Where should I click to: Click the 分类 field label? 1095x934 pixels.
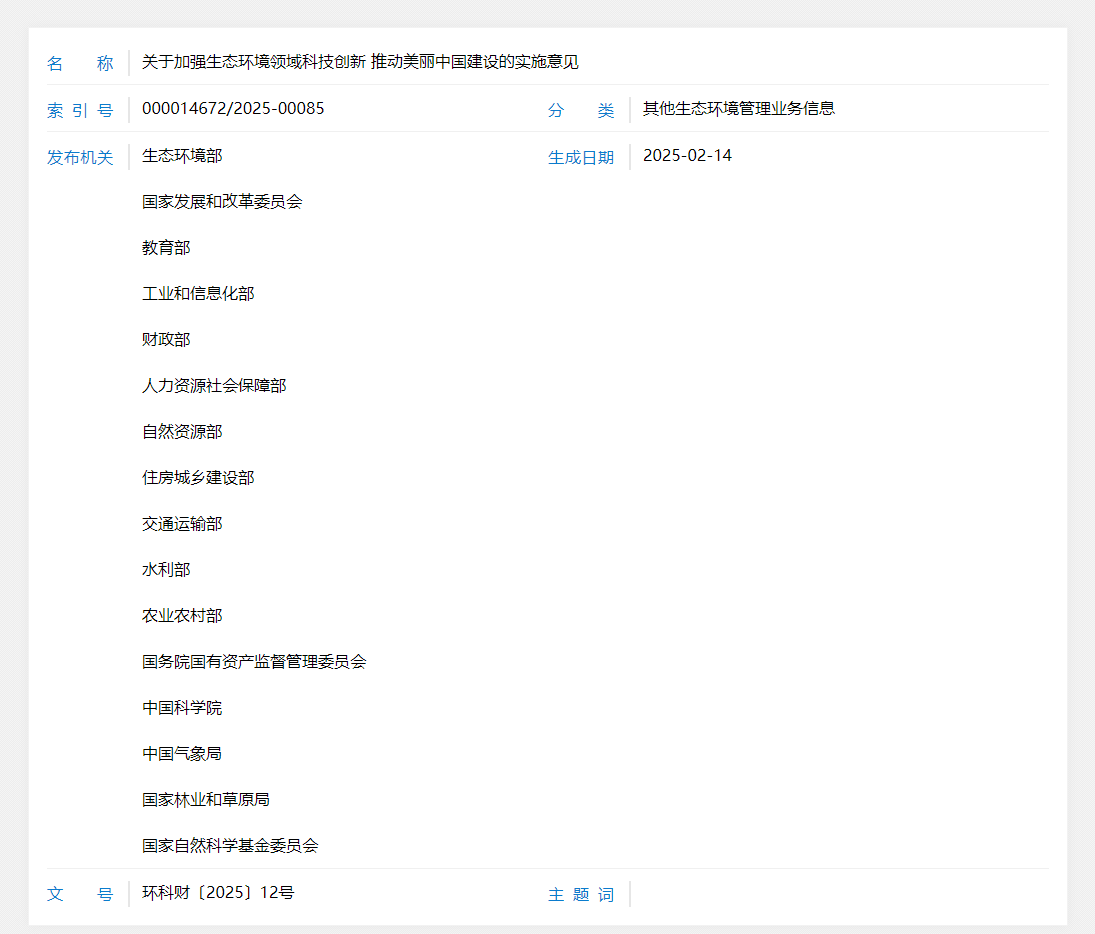click(581, 110)
